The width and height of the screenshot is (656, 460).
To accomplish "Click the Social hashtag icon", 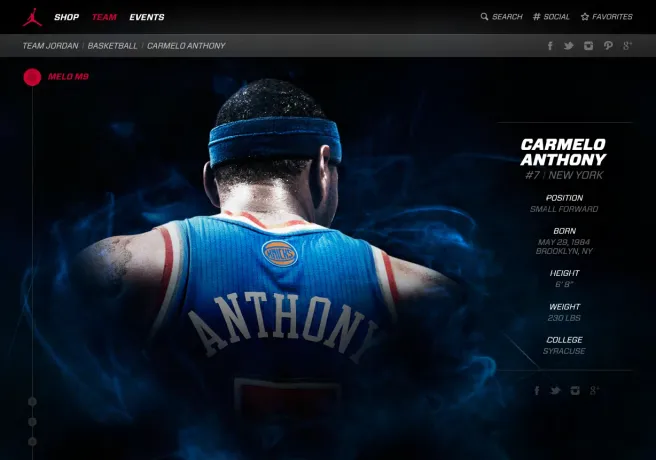I will pos(537,17).
